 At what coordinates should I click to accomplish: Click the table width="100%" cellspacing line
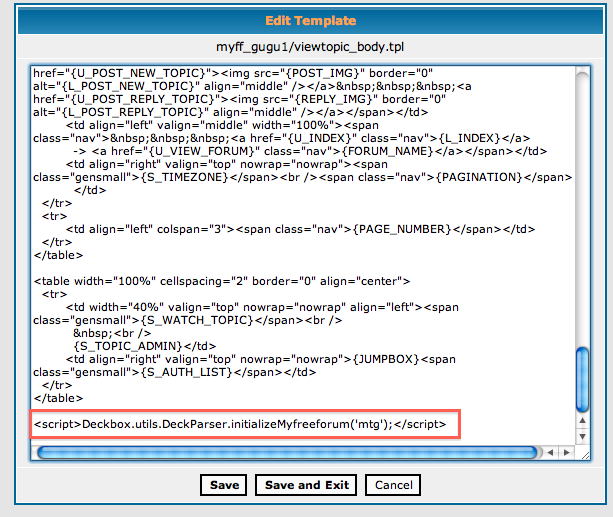click(x=222, y=281)
